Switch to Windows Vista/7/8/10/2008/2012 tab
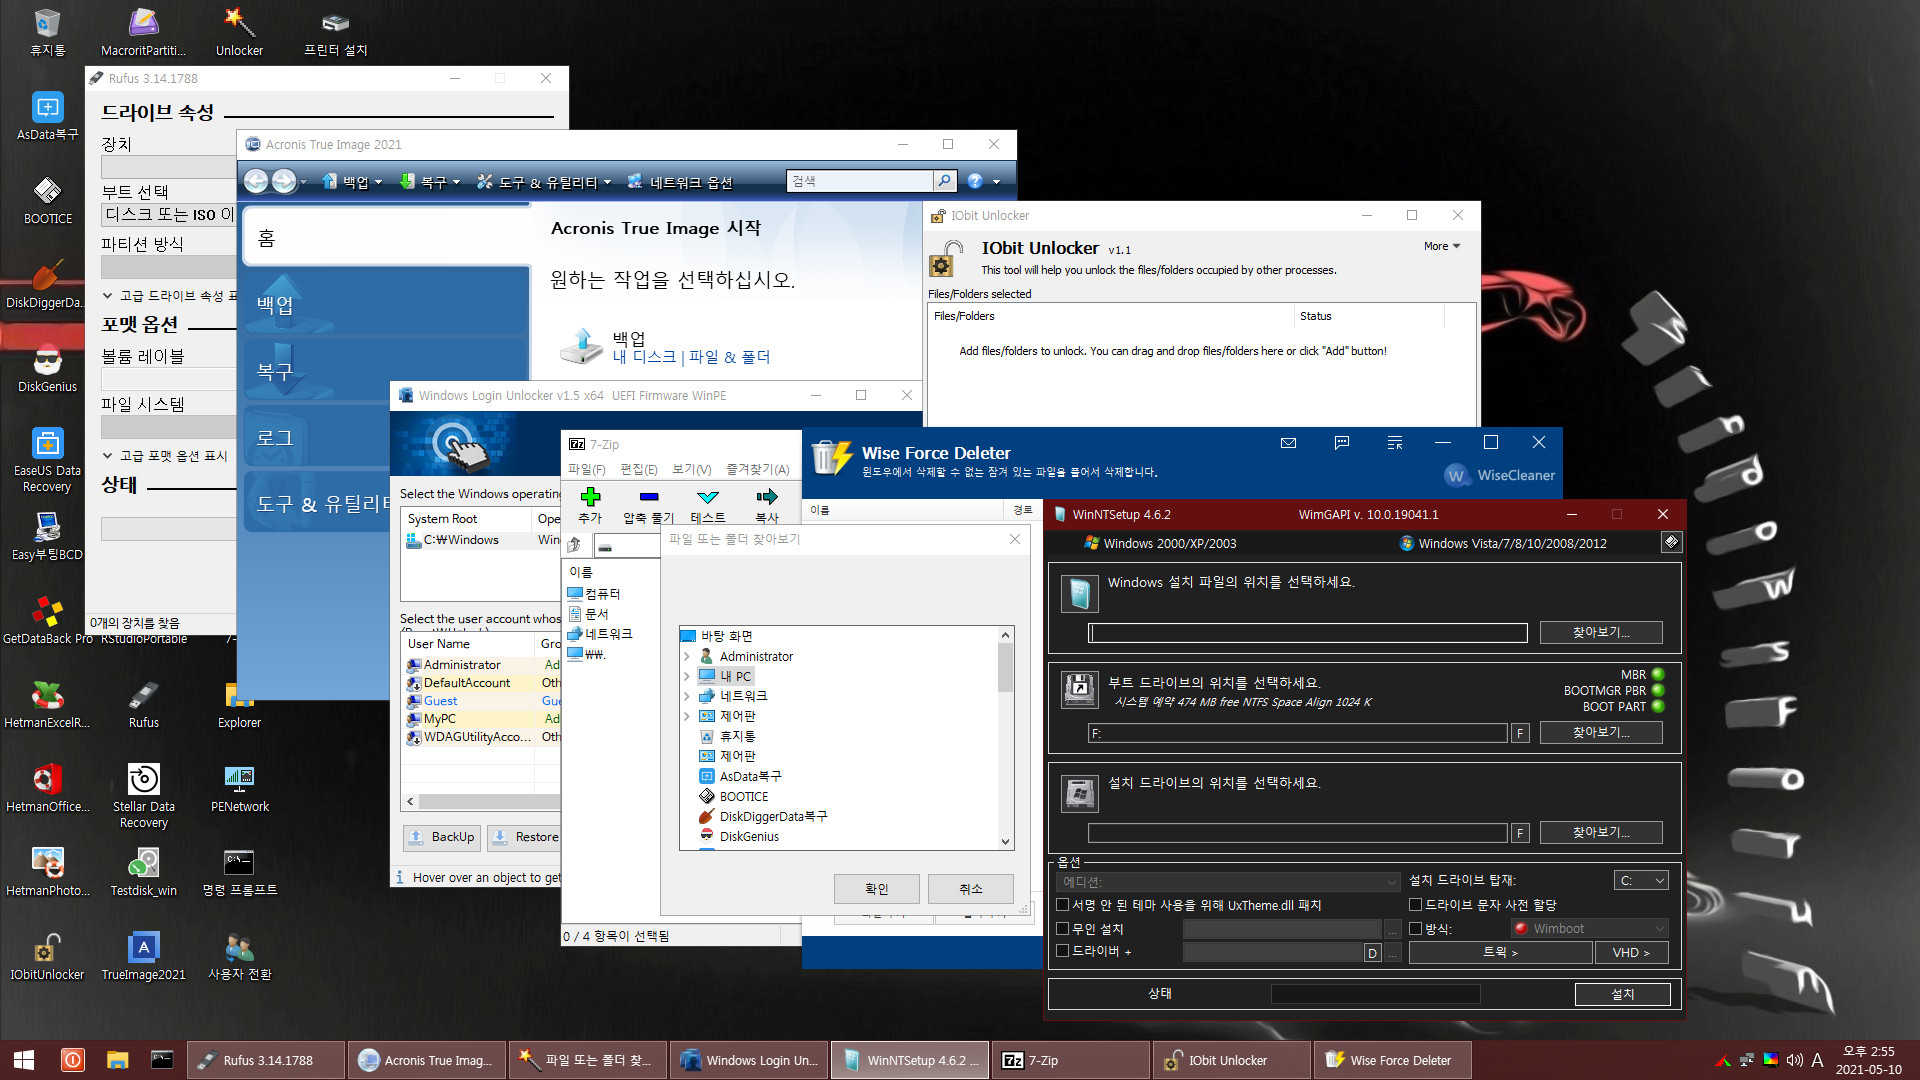The height and width of the screenshot is (1080, 1920). tap(1503, 543)
